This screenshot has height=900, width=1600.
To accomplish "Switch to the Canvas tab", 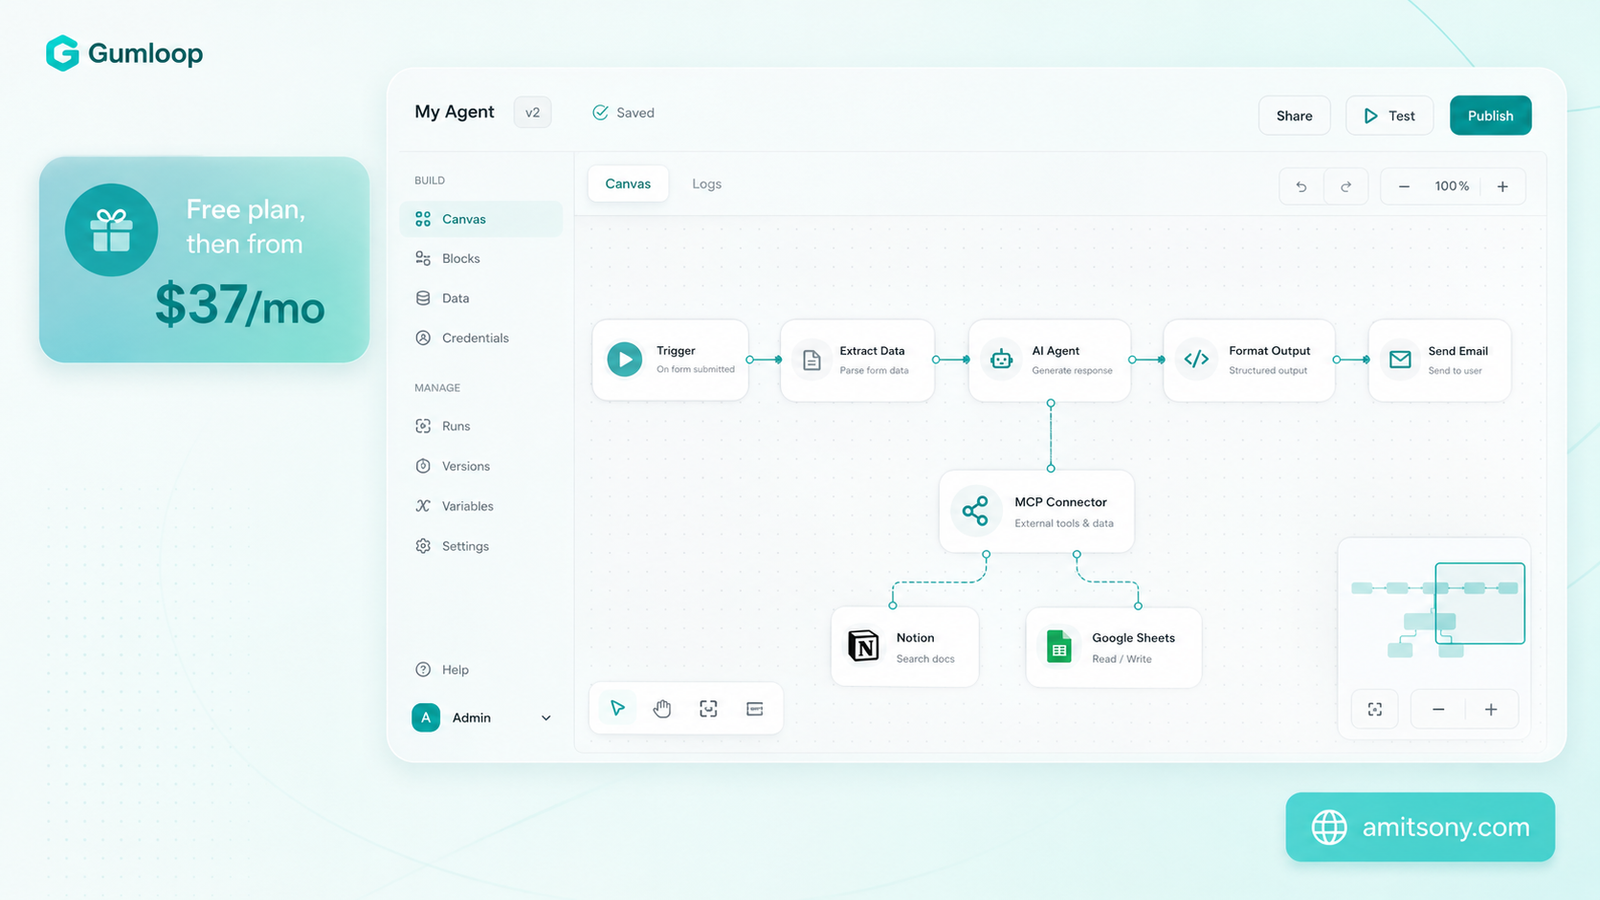I will coord(628,184).
